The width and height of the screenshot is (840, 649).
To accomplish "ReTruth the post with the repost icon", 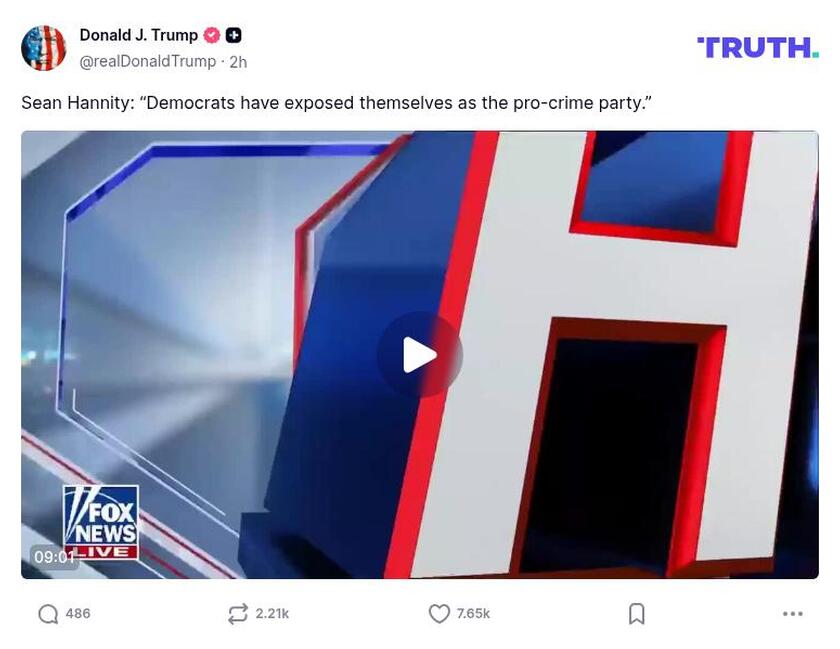I will [238, 614].
